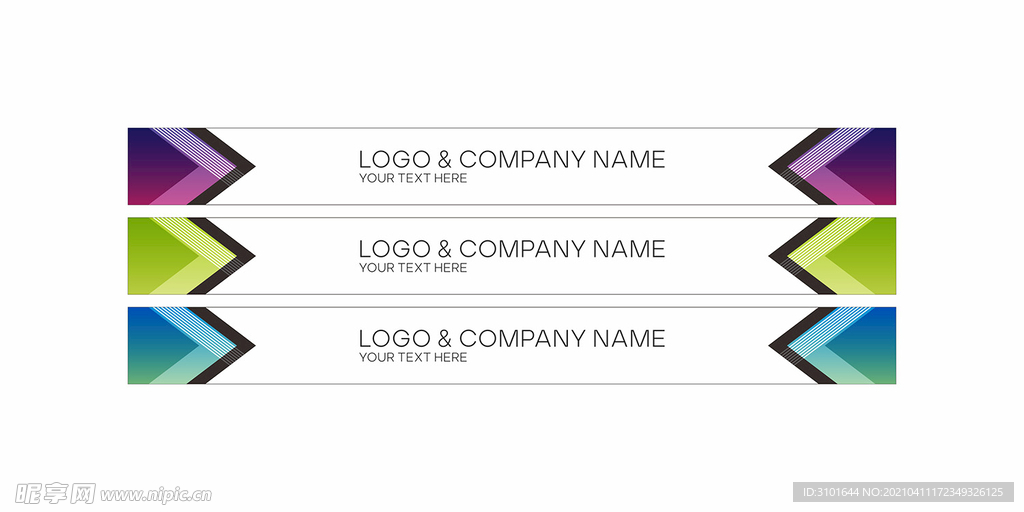Select the ampersand in the purple banner title
Screen dimensions: 1024x512
444,159
